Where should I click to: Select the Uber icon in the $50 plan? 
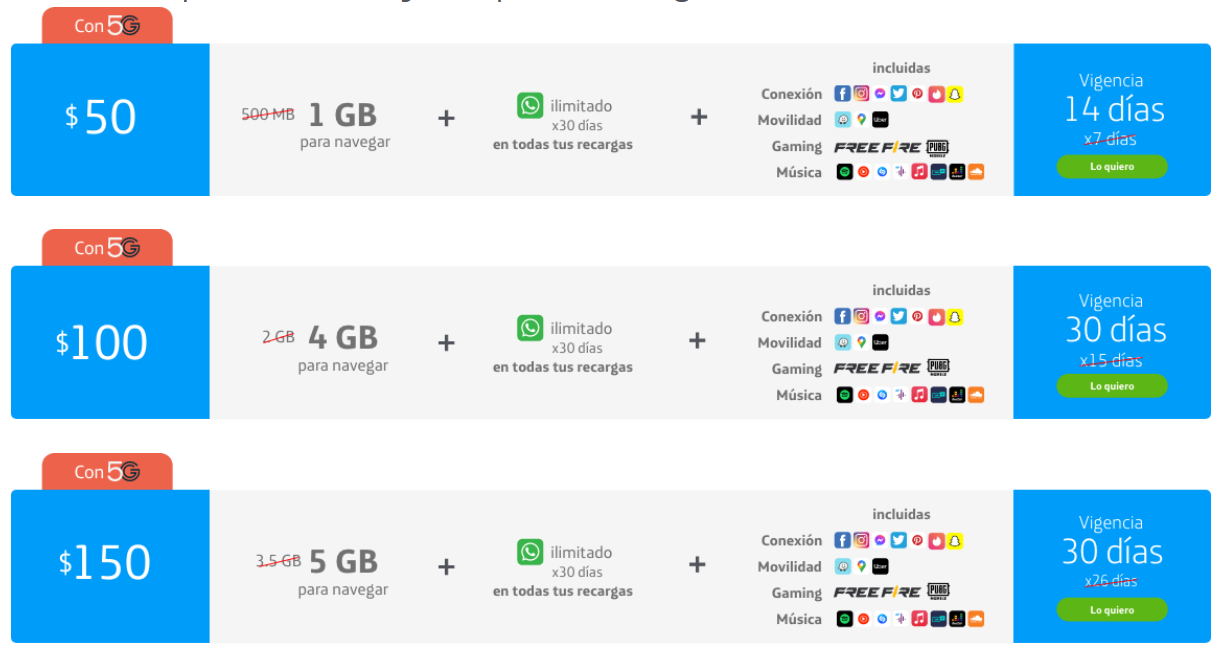[x=880, y=120]
